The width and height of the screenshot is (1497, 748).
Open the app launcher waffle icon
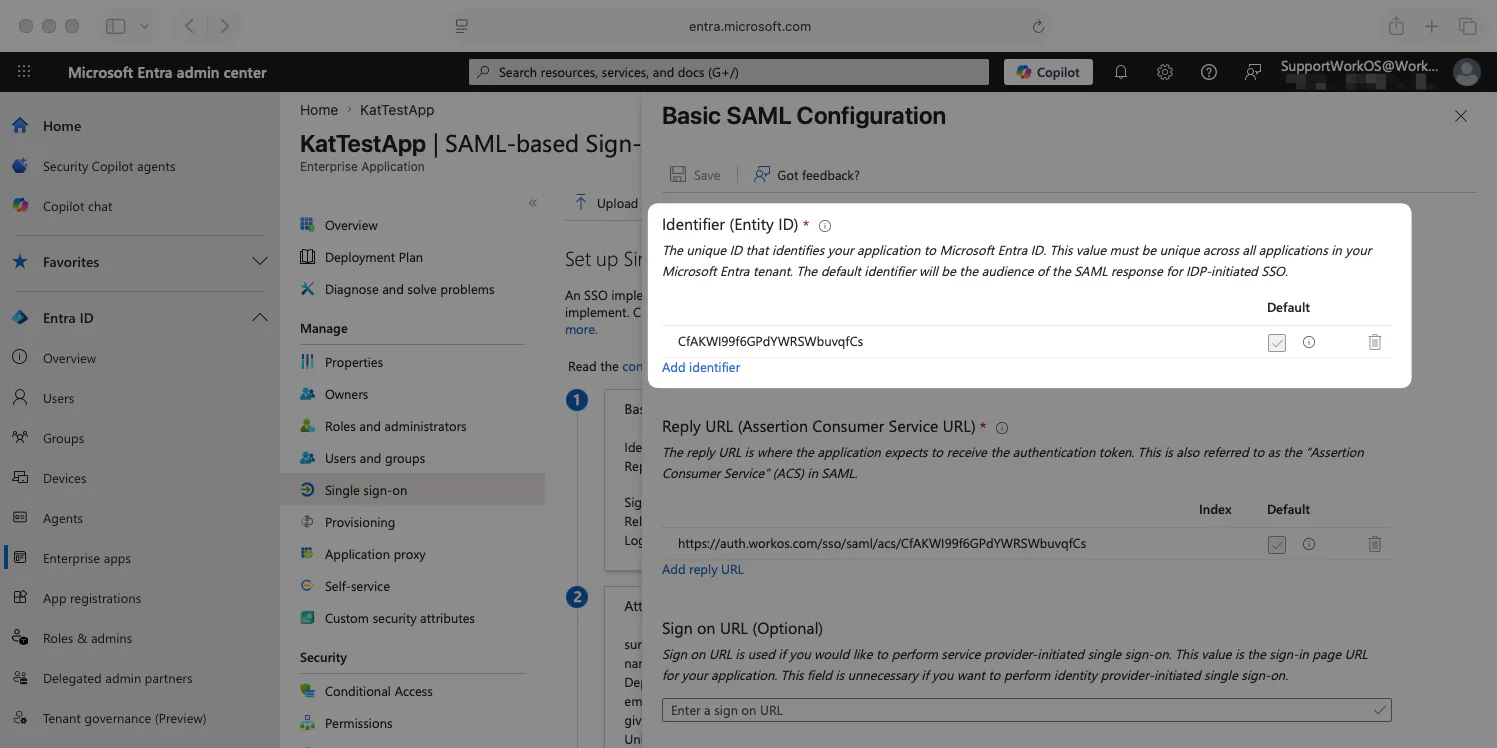(24, 72)
